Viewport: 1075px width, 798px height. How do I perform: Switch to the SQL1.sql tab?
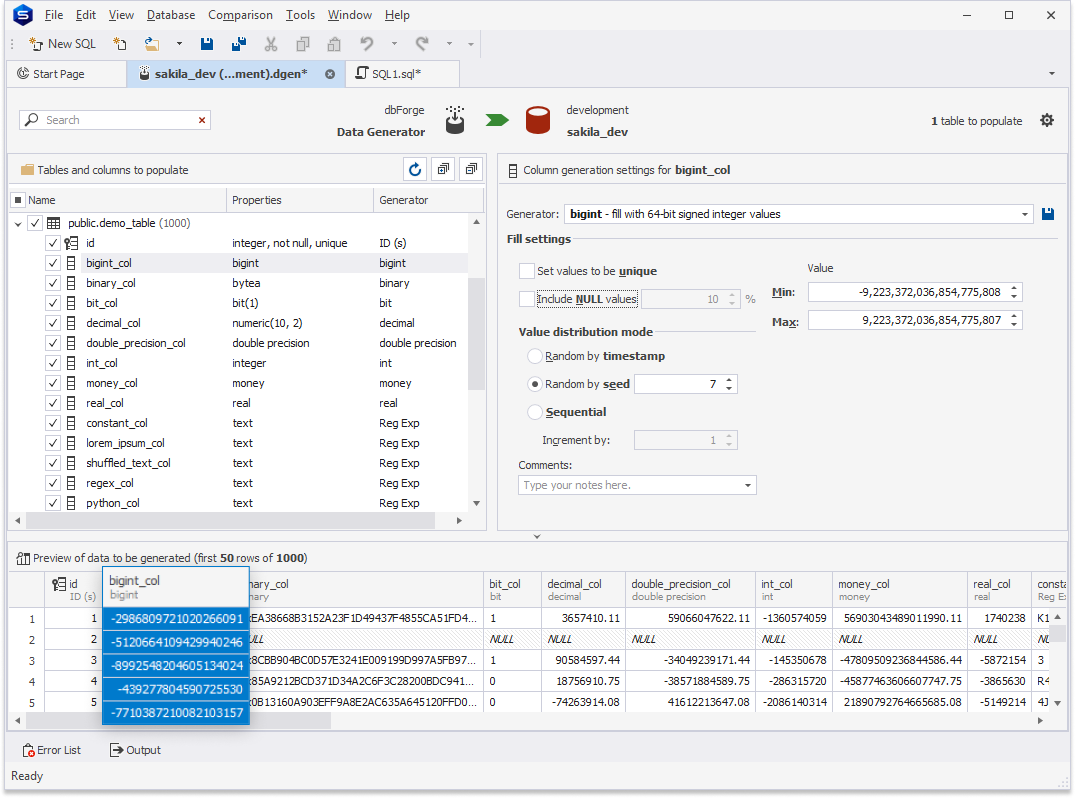396,74
